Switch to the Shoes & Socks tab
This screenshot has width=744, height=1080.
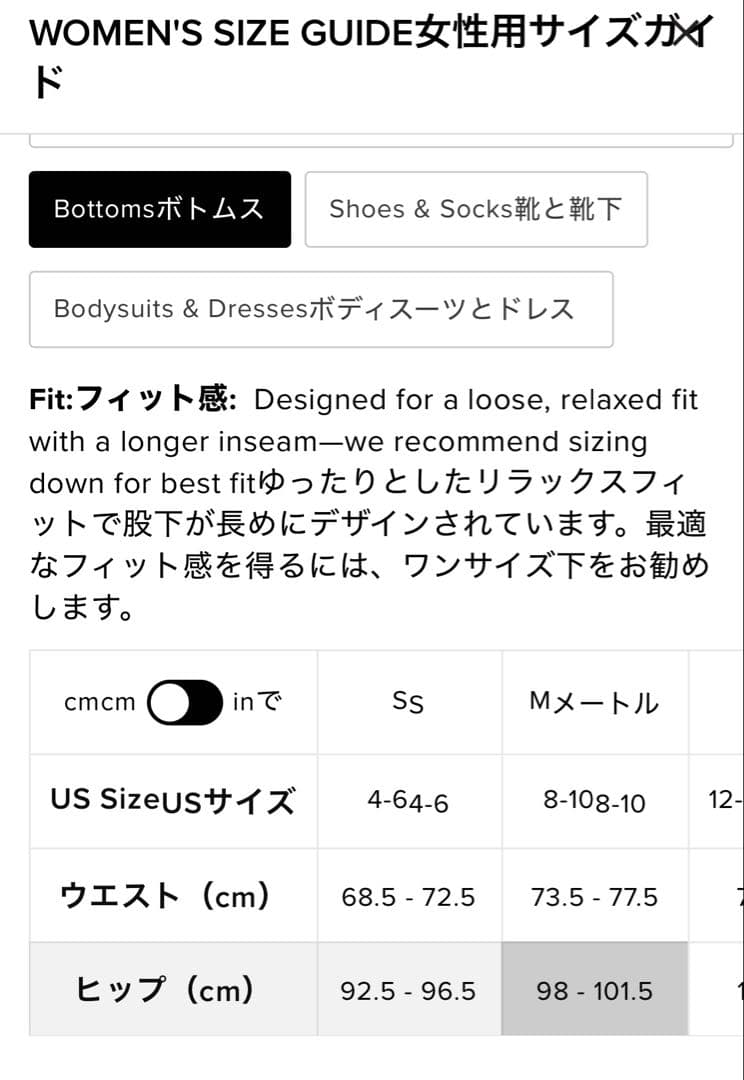pyautogui.click(x=476, y=209)
